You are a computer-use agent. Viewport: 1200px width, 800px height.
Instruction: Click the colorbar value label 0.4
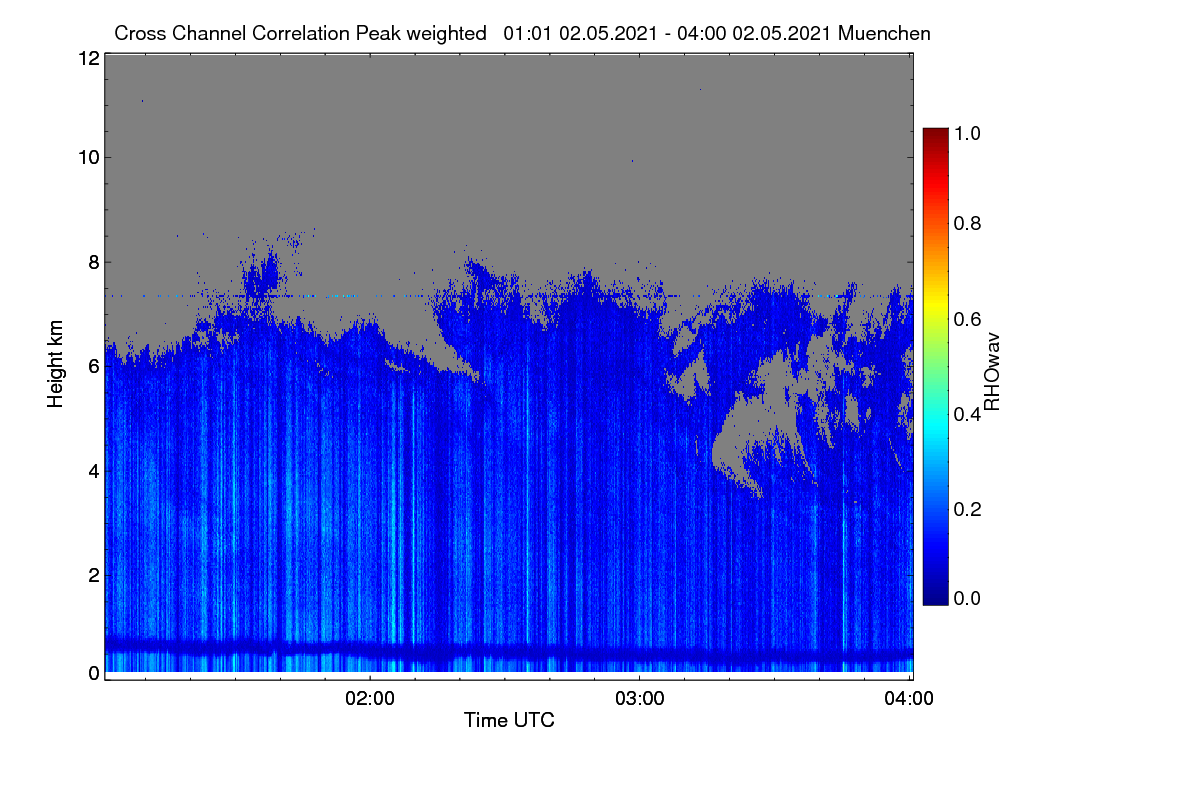[968, 414]
